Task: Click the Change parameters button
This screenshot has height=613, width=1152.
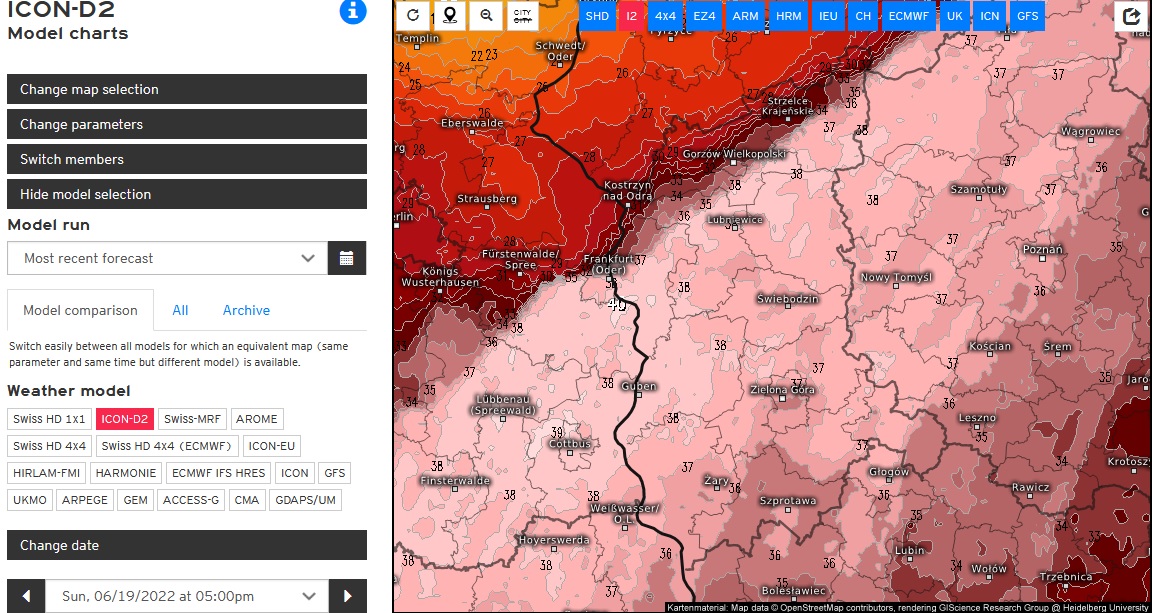Action: (187, 124)
